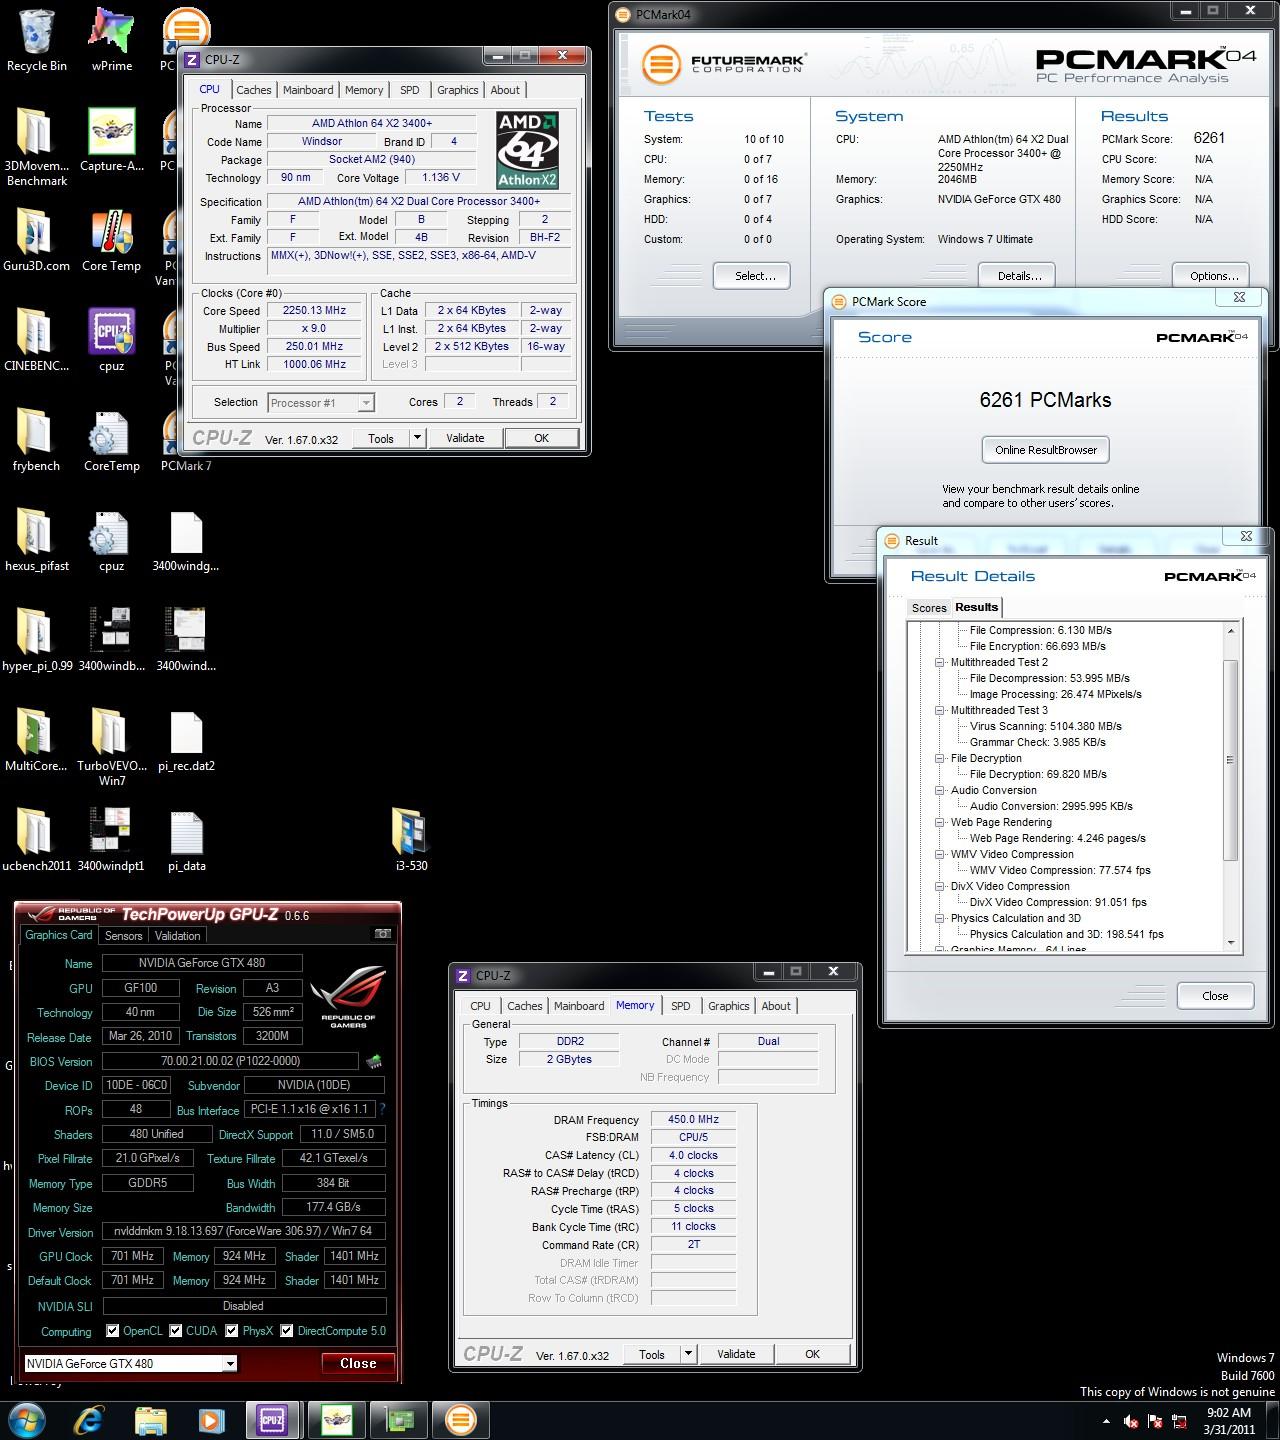Viewport: 1280px width, 1440px height.
Task: Click Bus Interface question mark in GPU-Z
Action: point(382,1109)
